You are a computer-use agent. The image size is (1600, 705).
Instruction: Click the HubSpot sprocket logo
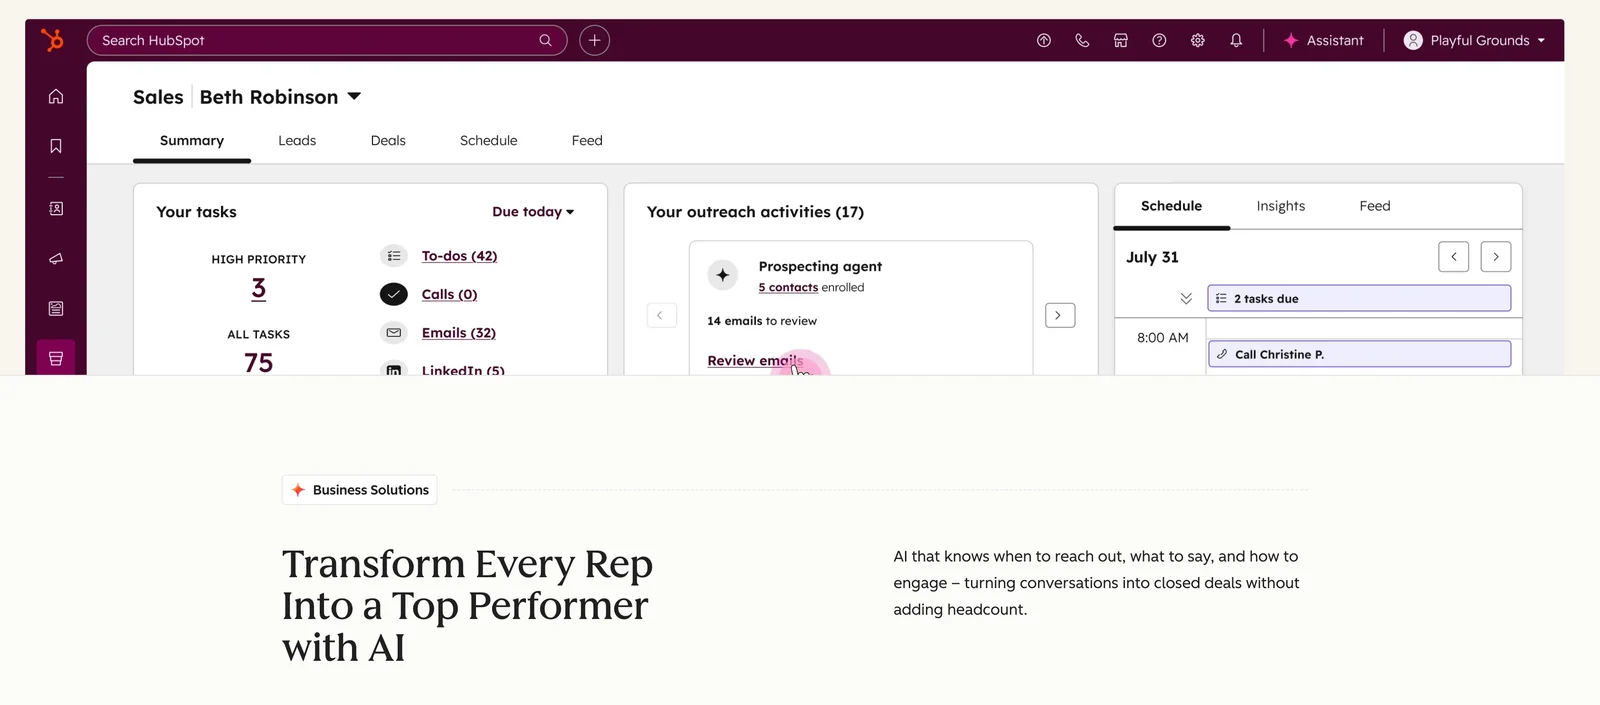tap(52, 40)
